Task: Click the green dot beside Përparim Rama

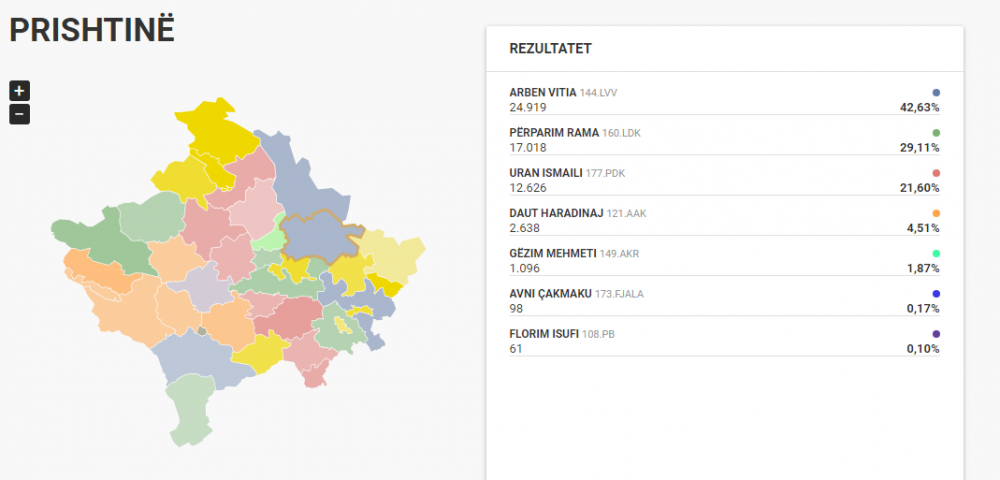Action: coord(936,133)
